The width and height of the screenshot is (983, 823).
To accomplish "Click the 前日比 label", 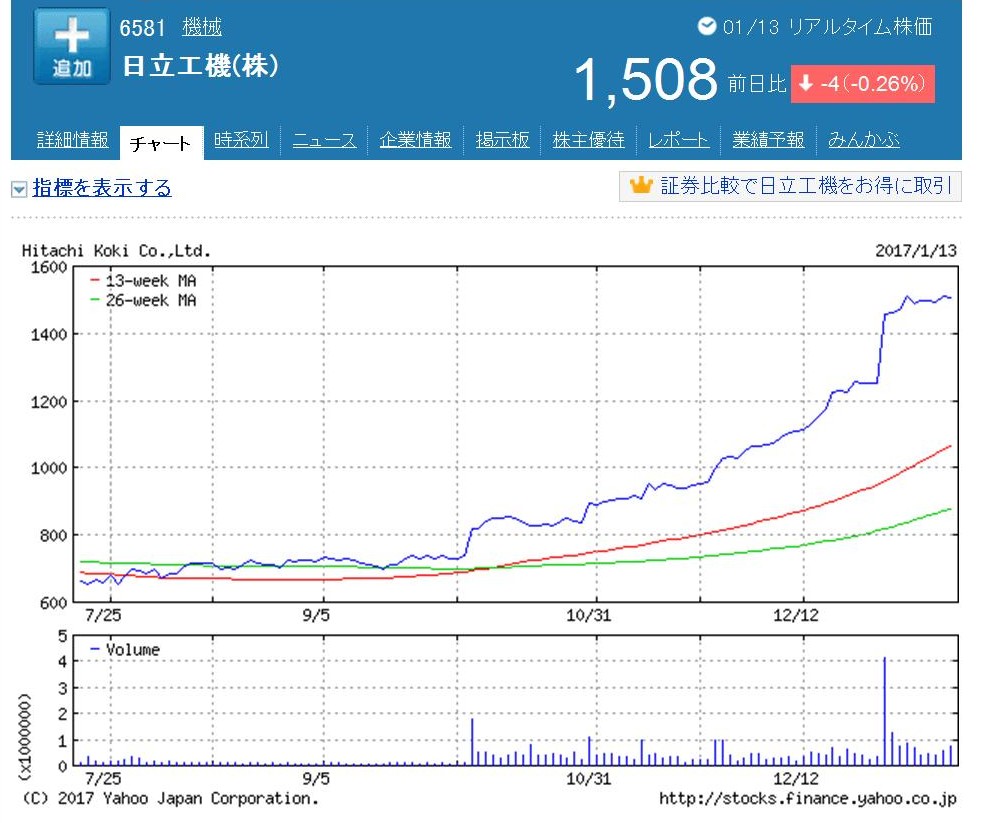I will click(757, 84).
